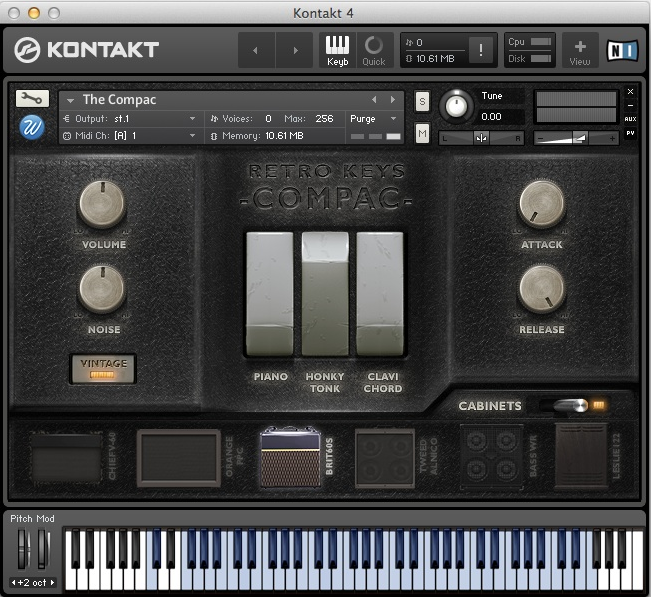
Task: Open the Midi Ch dropdown
Action: [x=130, y=136]
